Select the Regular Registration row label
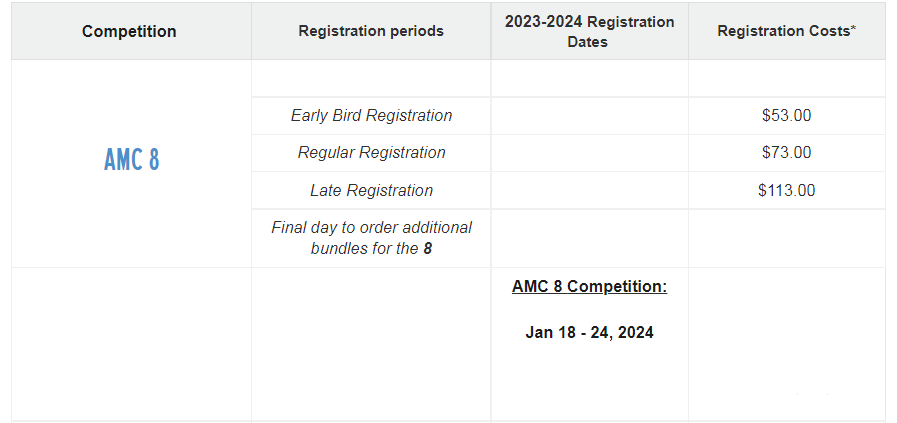897x423 pixels. [x=371, y=153]
